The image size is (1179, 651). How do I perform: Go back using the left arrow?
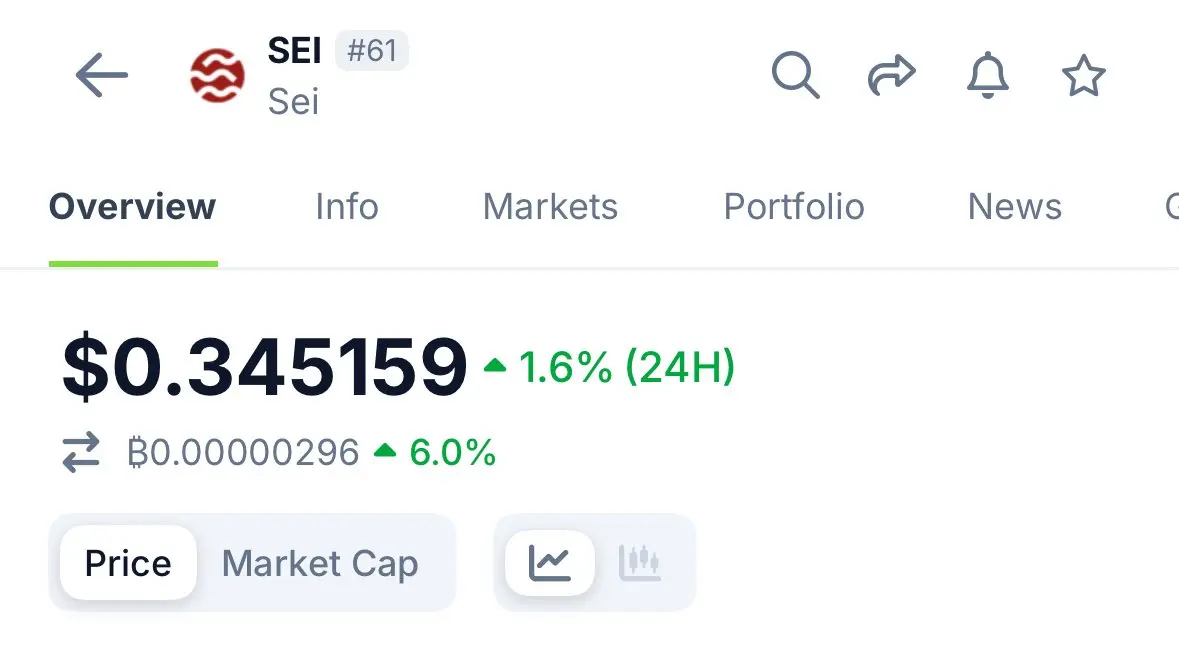pyautogui.click(x=102, y=75)
